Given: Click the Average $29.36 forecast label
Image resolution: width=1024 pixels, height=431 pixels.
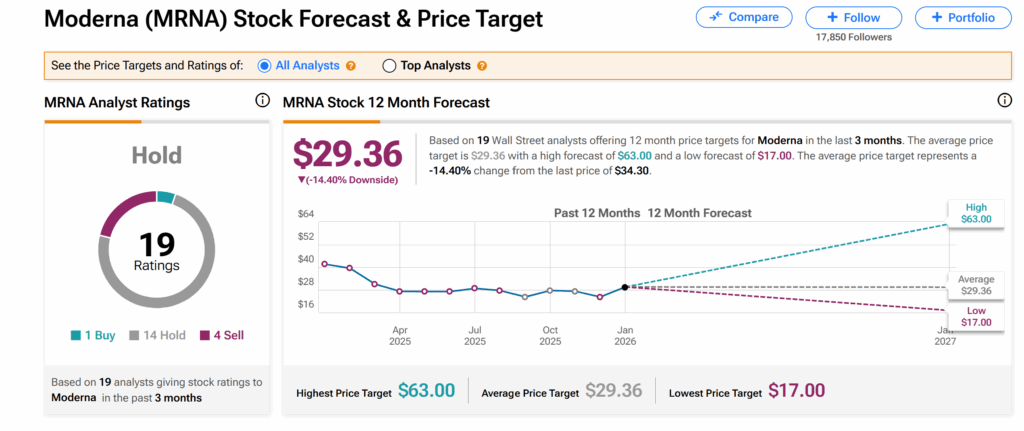Looking at the screenshot, I should (975, 285).
